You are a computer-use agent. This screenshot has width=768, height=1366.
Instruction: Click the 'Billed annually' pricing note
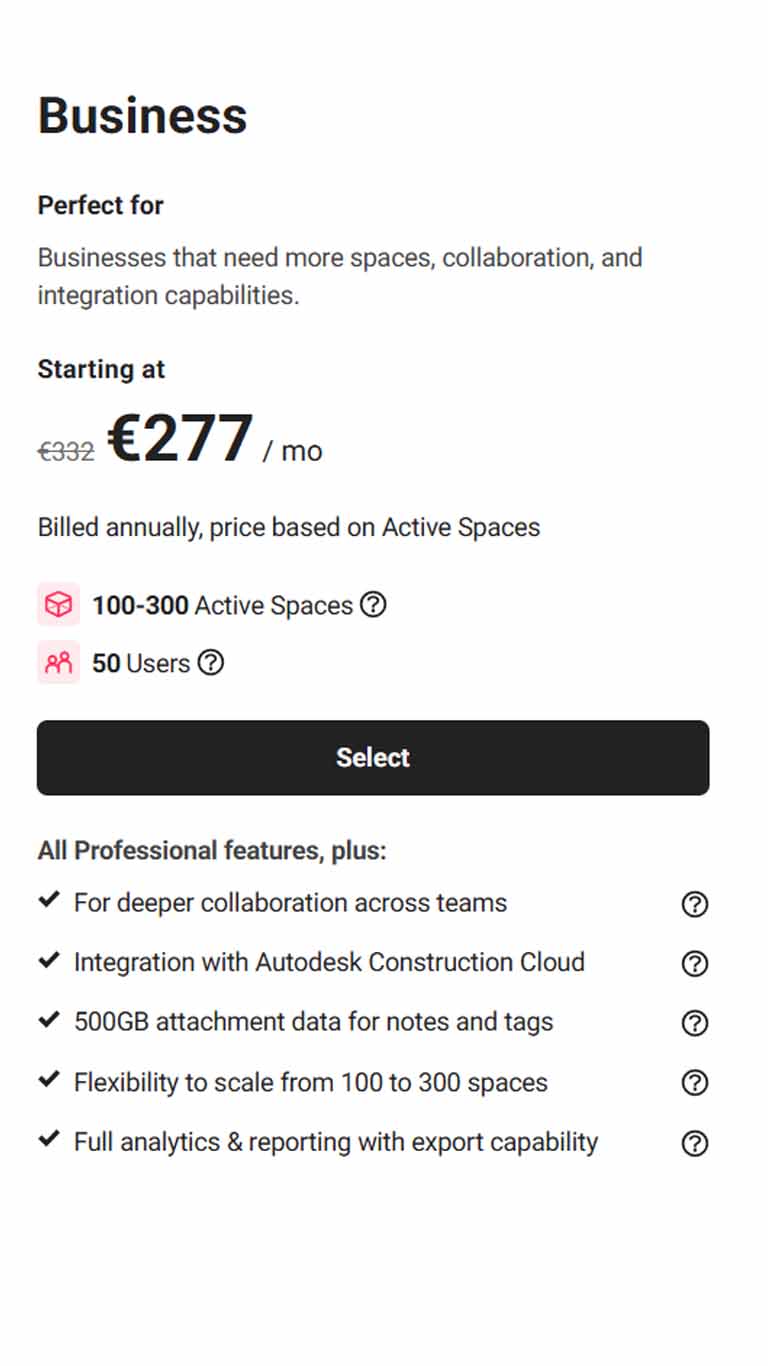pos(289,528)
